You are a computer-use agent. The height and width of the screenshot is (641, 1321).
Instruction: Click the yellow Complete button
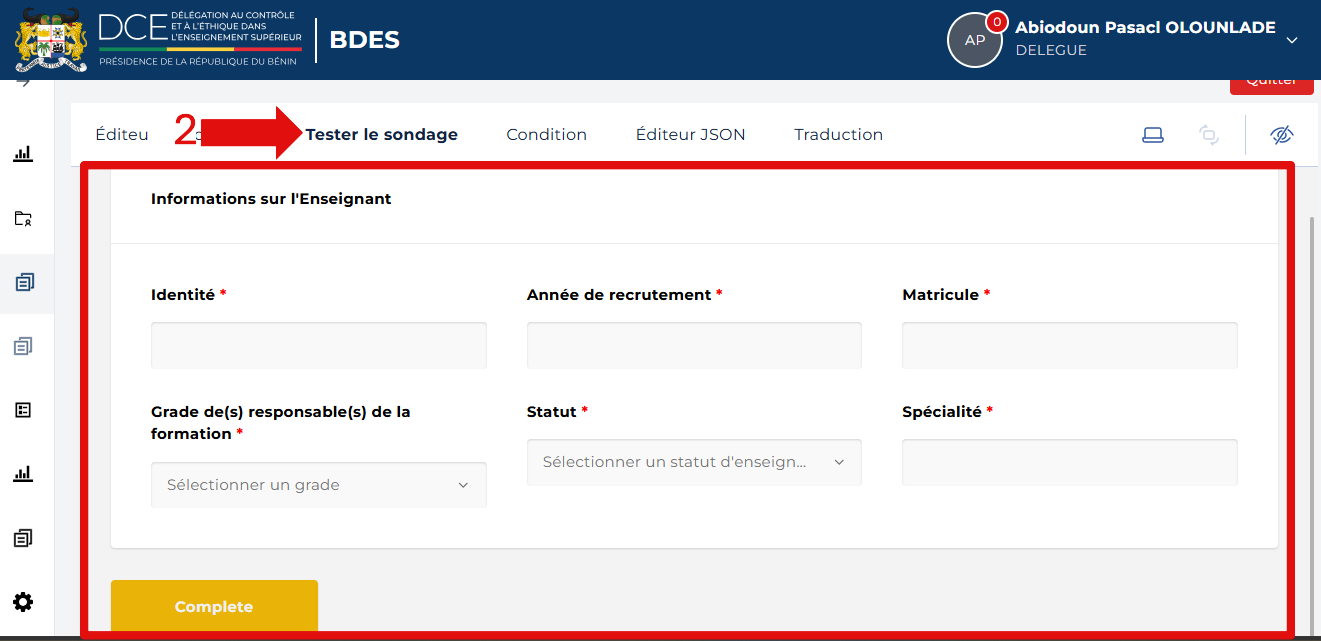pyautogui.click(x=214, y=606)
